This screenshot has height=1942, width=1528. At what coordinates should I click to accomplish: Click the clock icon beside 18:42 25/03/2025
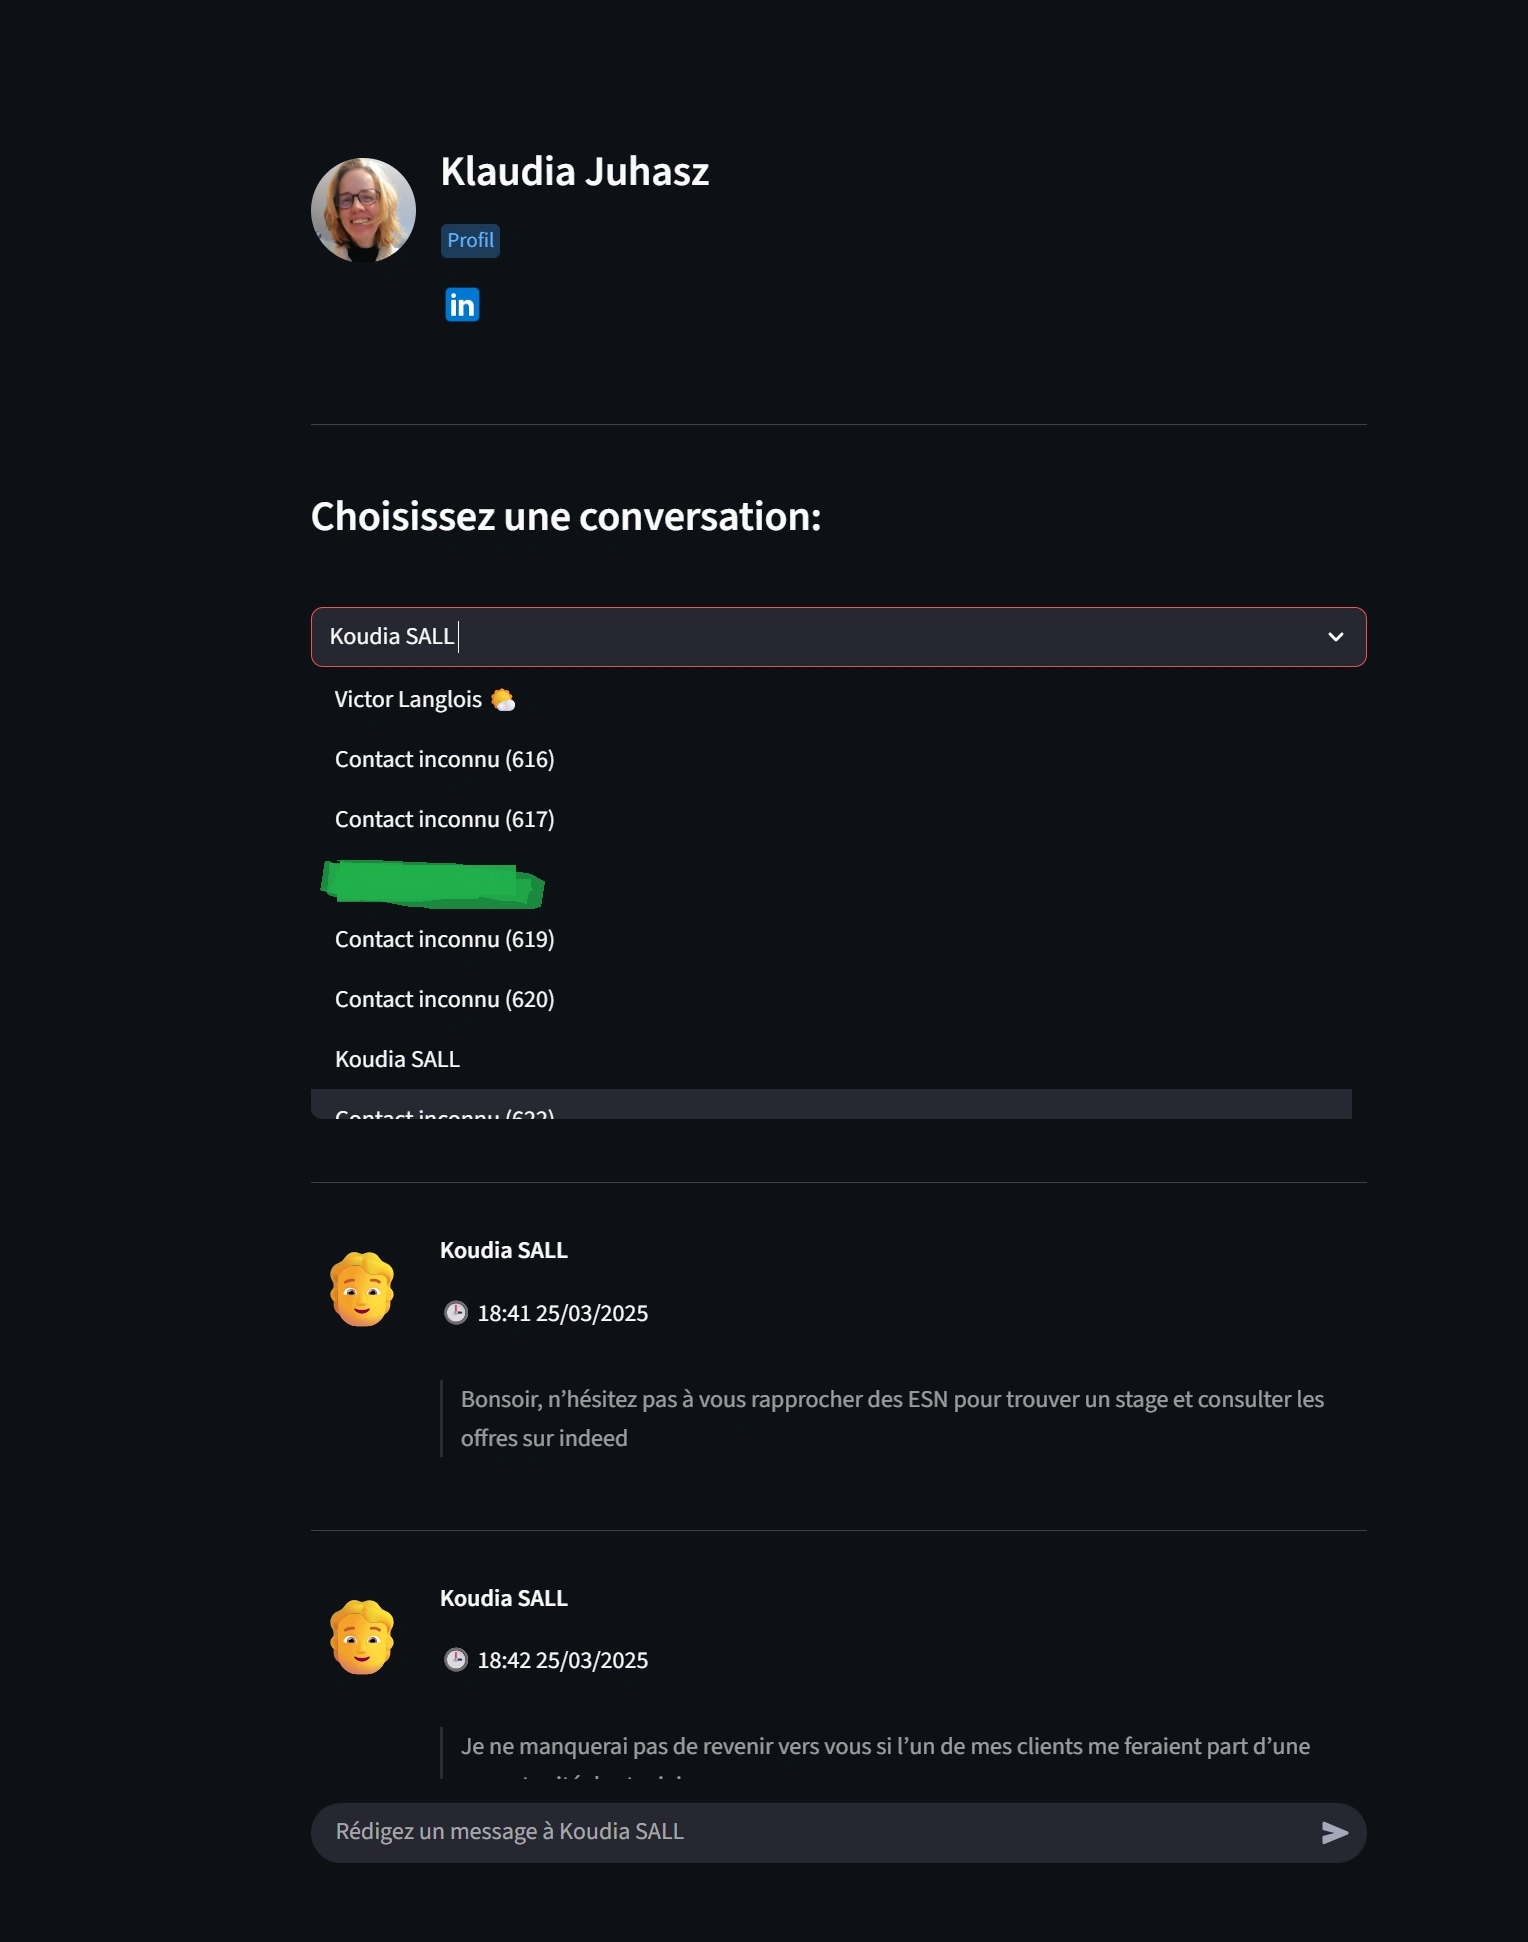(457, 1659)
